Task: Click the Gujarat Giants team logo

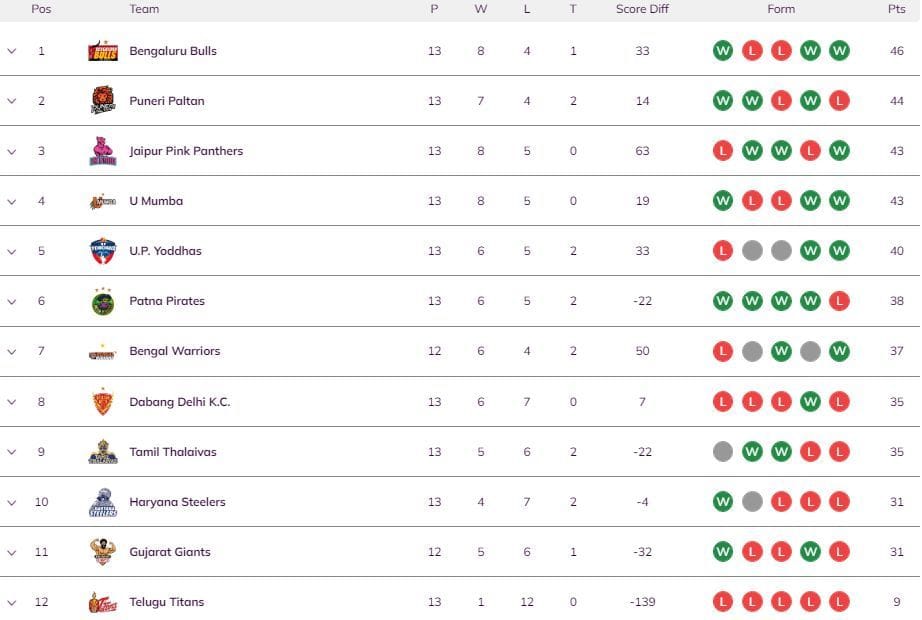Action: (x=103, y=552)
